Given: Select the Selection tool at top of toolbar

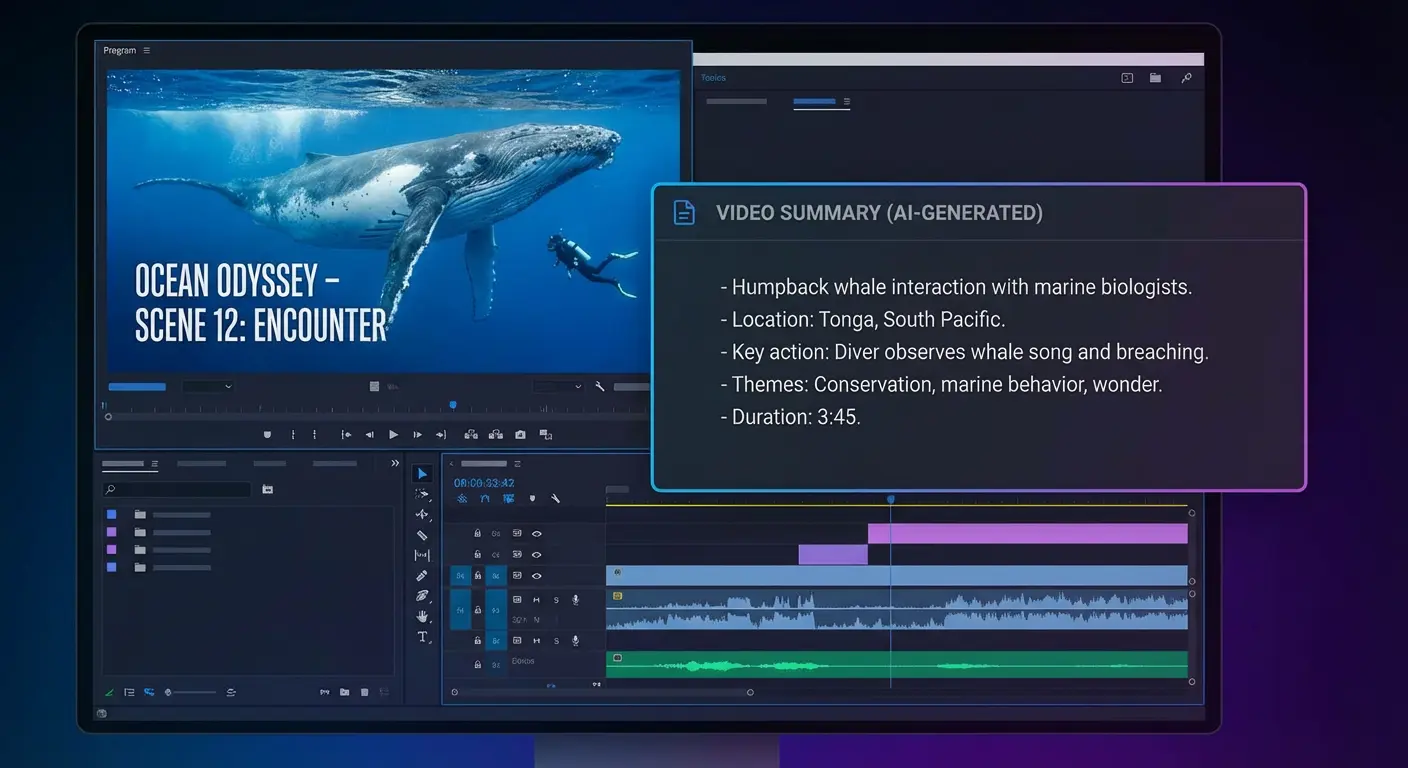Looking at the screenshot, I should [422, 472].
